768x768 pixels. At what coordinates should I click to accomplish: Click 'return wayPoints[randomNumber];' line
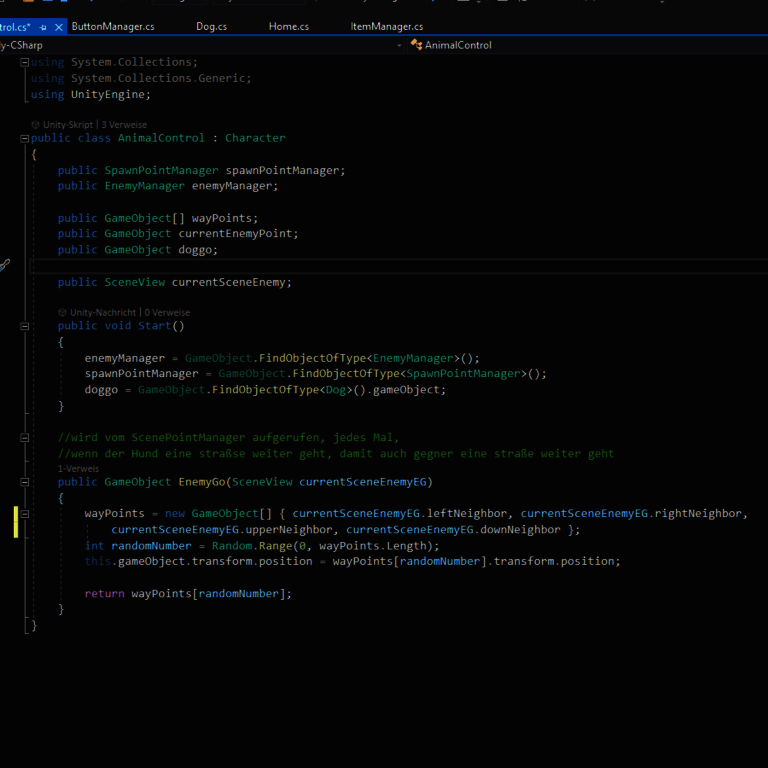click(188, 594)
